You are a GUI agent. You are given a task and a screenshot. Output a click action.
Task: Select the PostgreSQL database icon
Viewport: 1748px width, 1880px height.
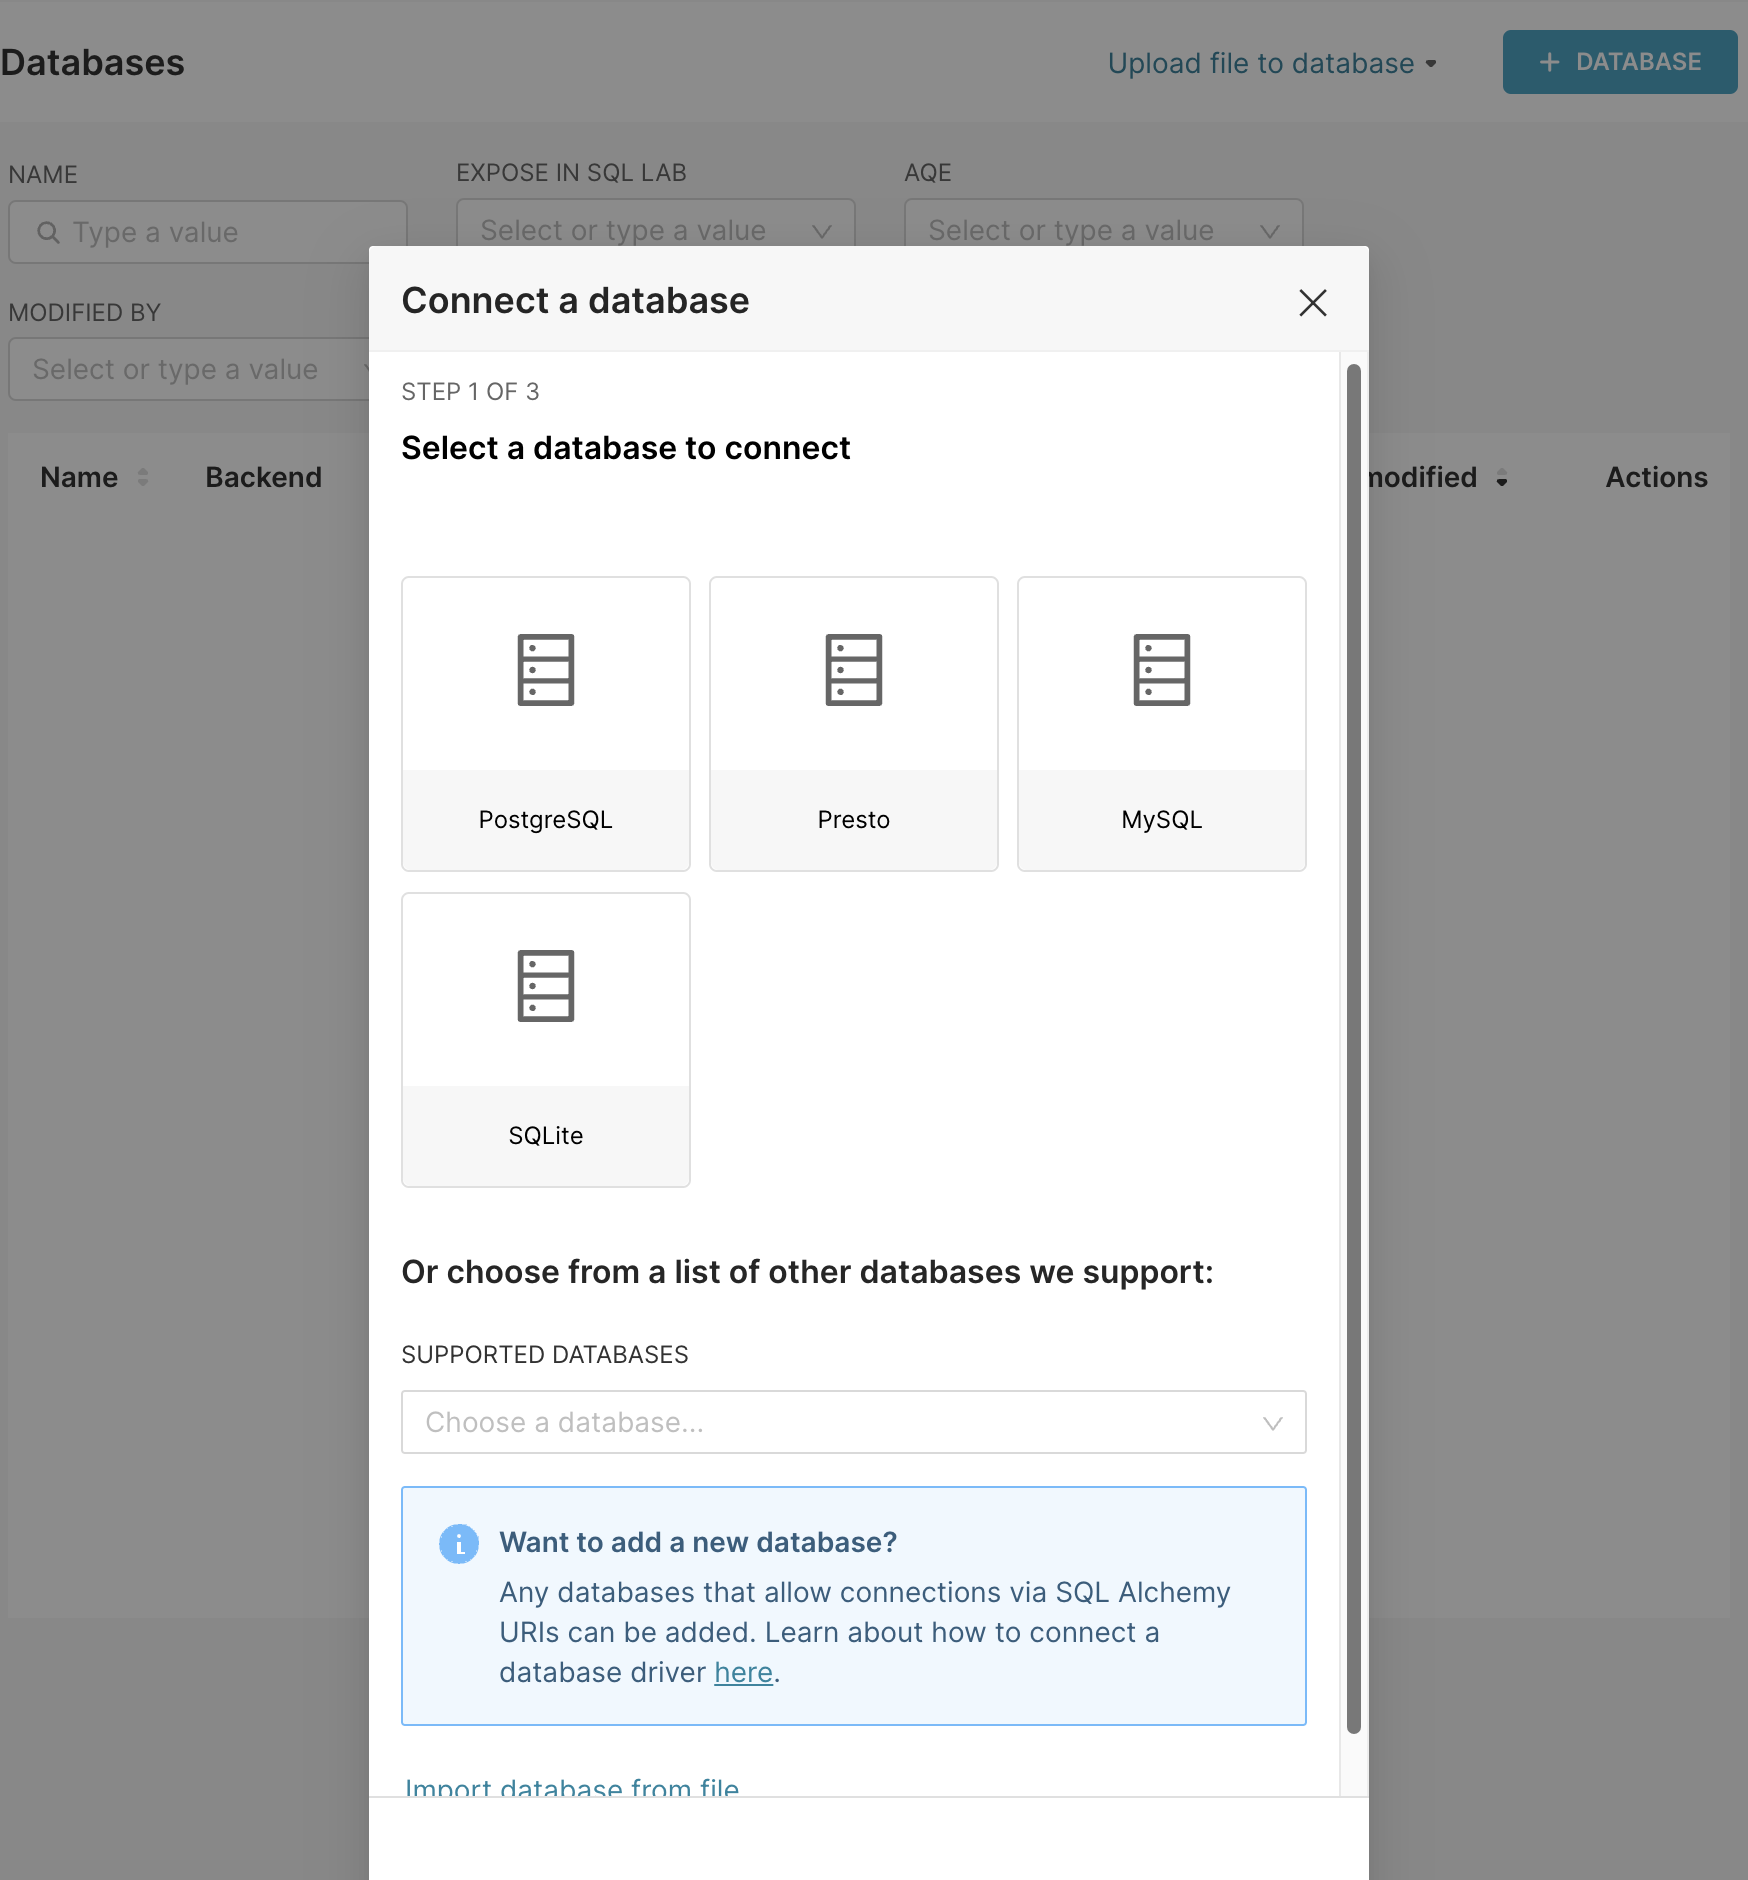545,670
